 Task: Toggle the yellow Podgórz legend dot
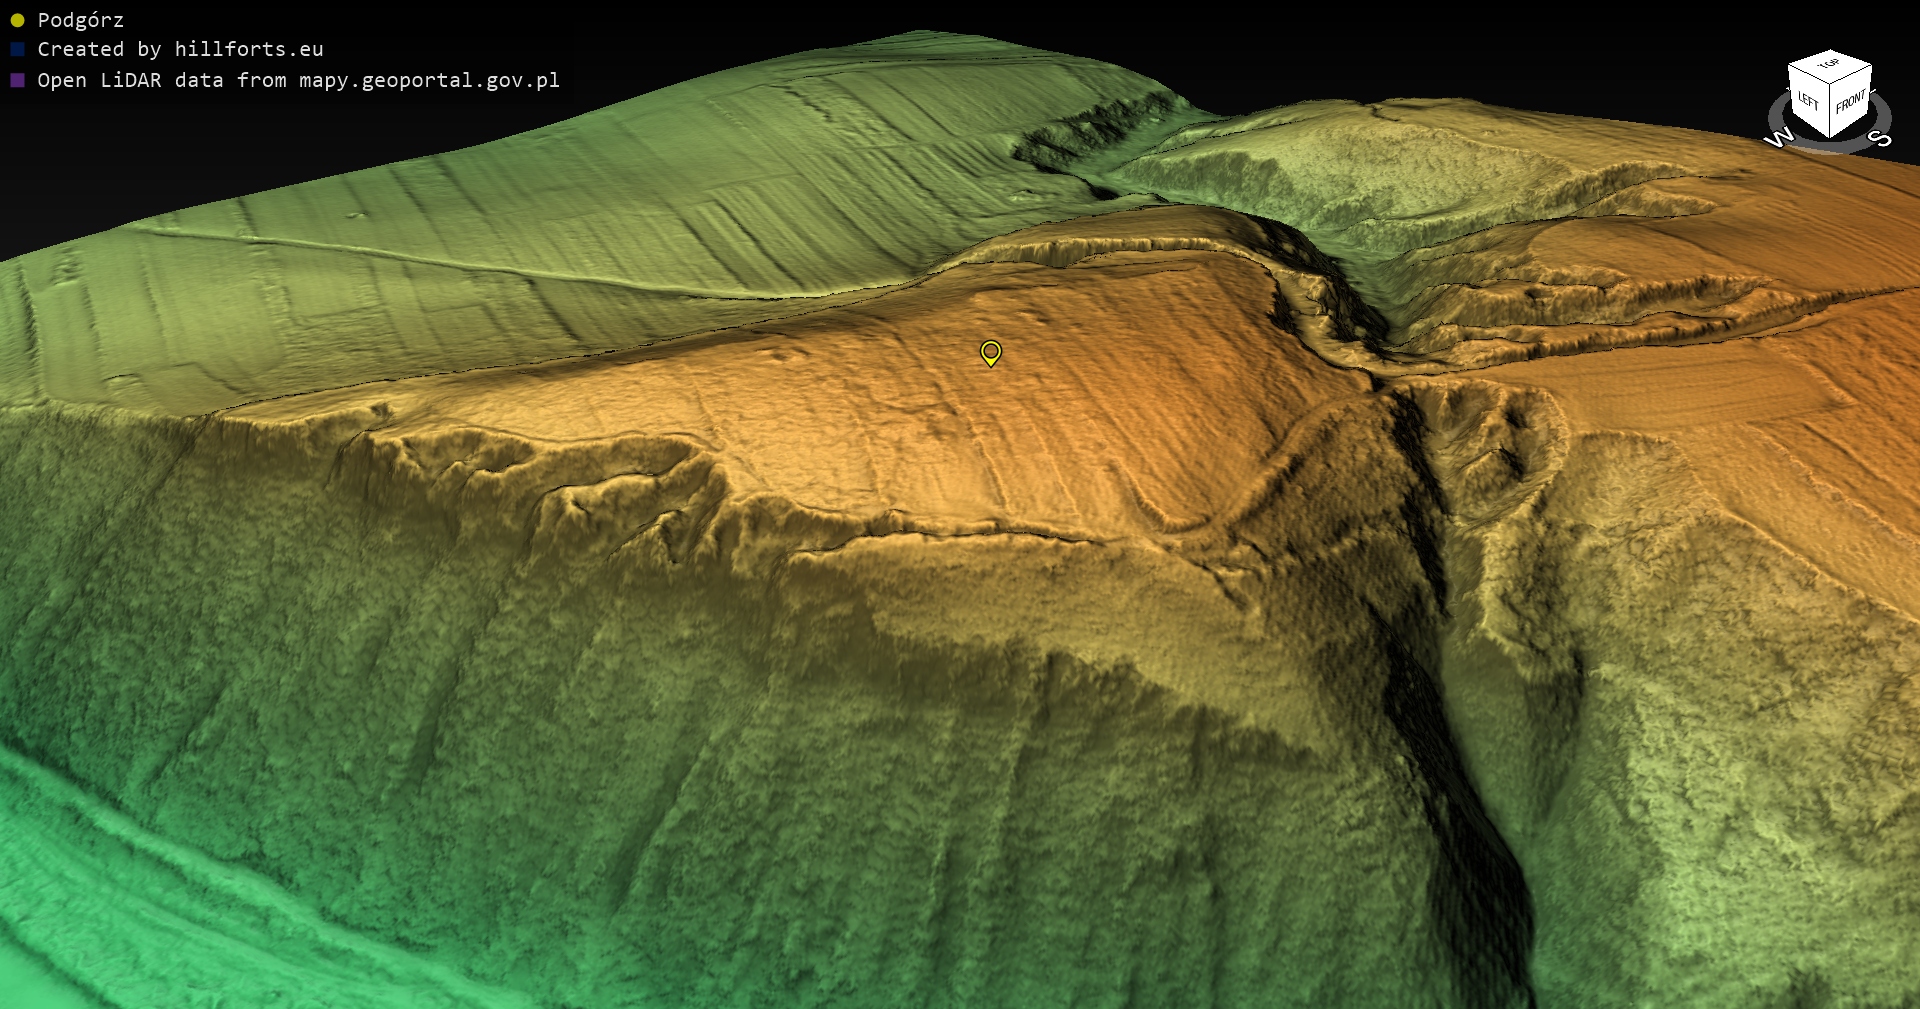click(x=17, y=20)
